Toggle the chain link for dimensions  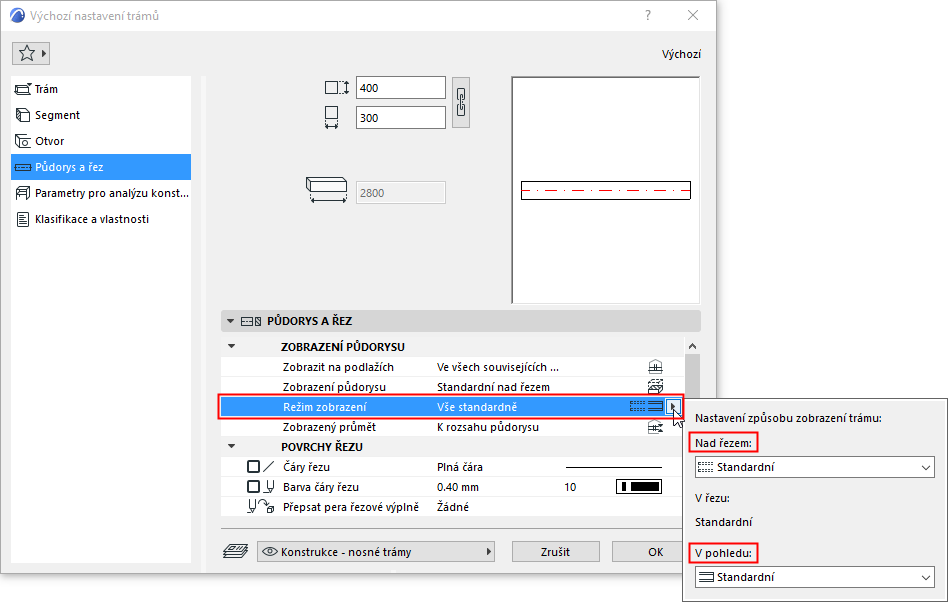461,102
